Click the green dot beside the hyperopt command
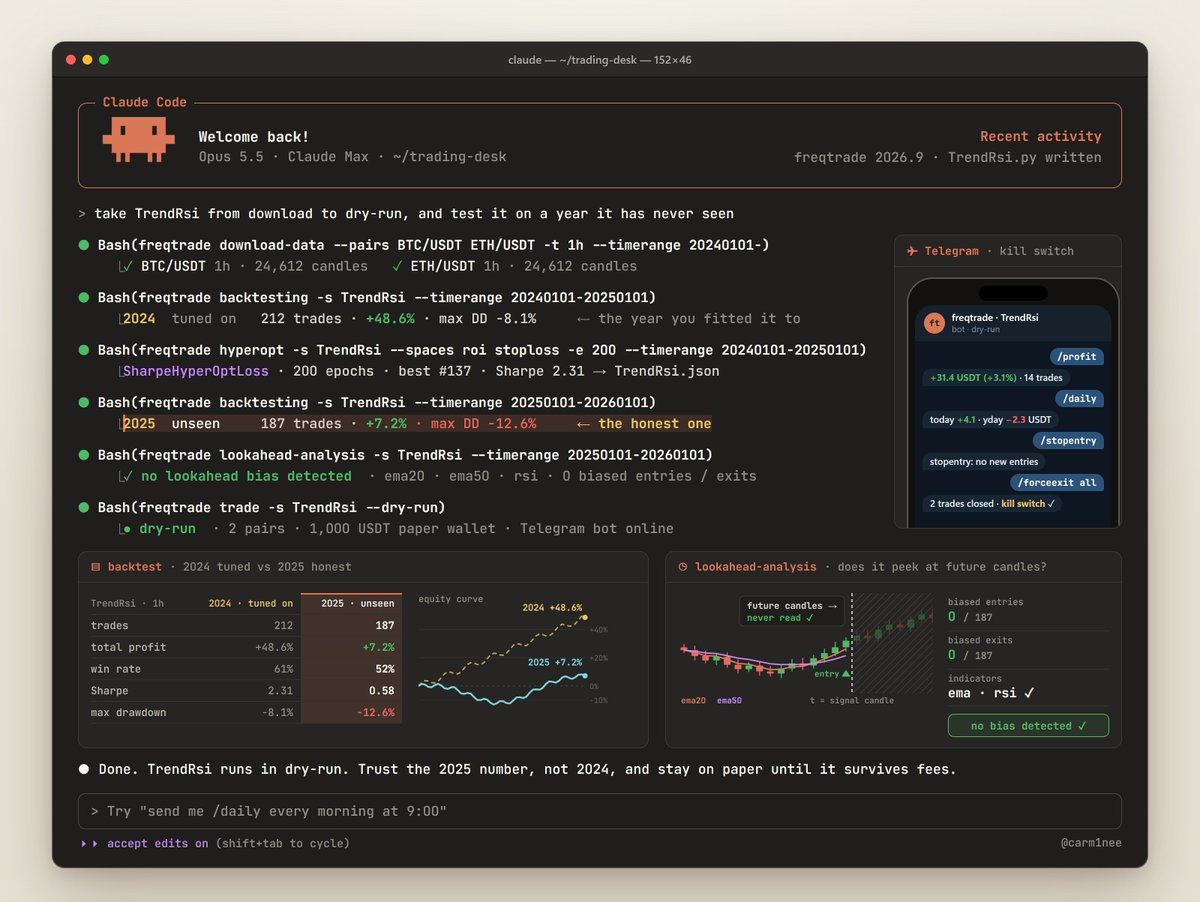This screenshot has height=902, width=1200. 83,350
